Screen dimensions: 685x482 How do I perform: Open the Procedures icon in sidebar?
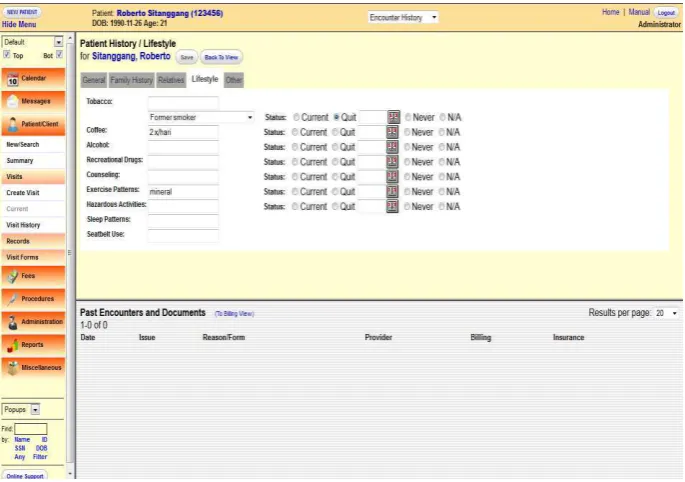pos(13,299)
